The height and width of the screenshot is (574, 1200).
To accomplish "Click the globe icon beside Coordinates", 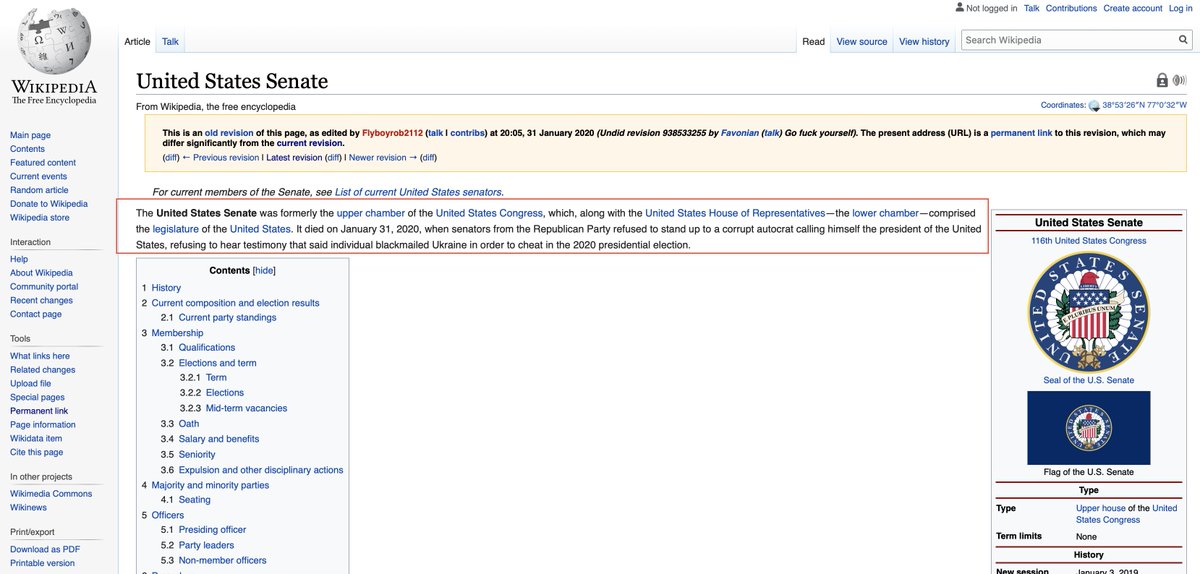I will (x=1094, y=105).
